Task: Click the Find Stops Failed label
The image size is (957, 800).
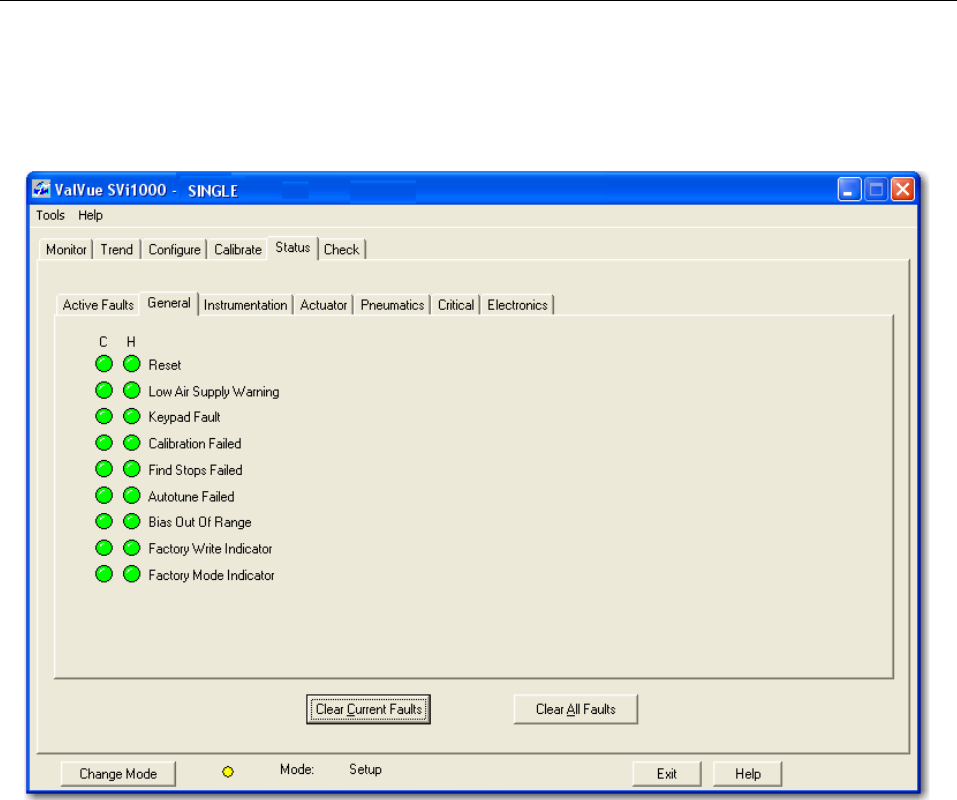Action: (195, 470)
